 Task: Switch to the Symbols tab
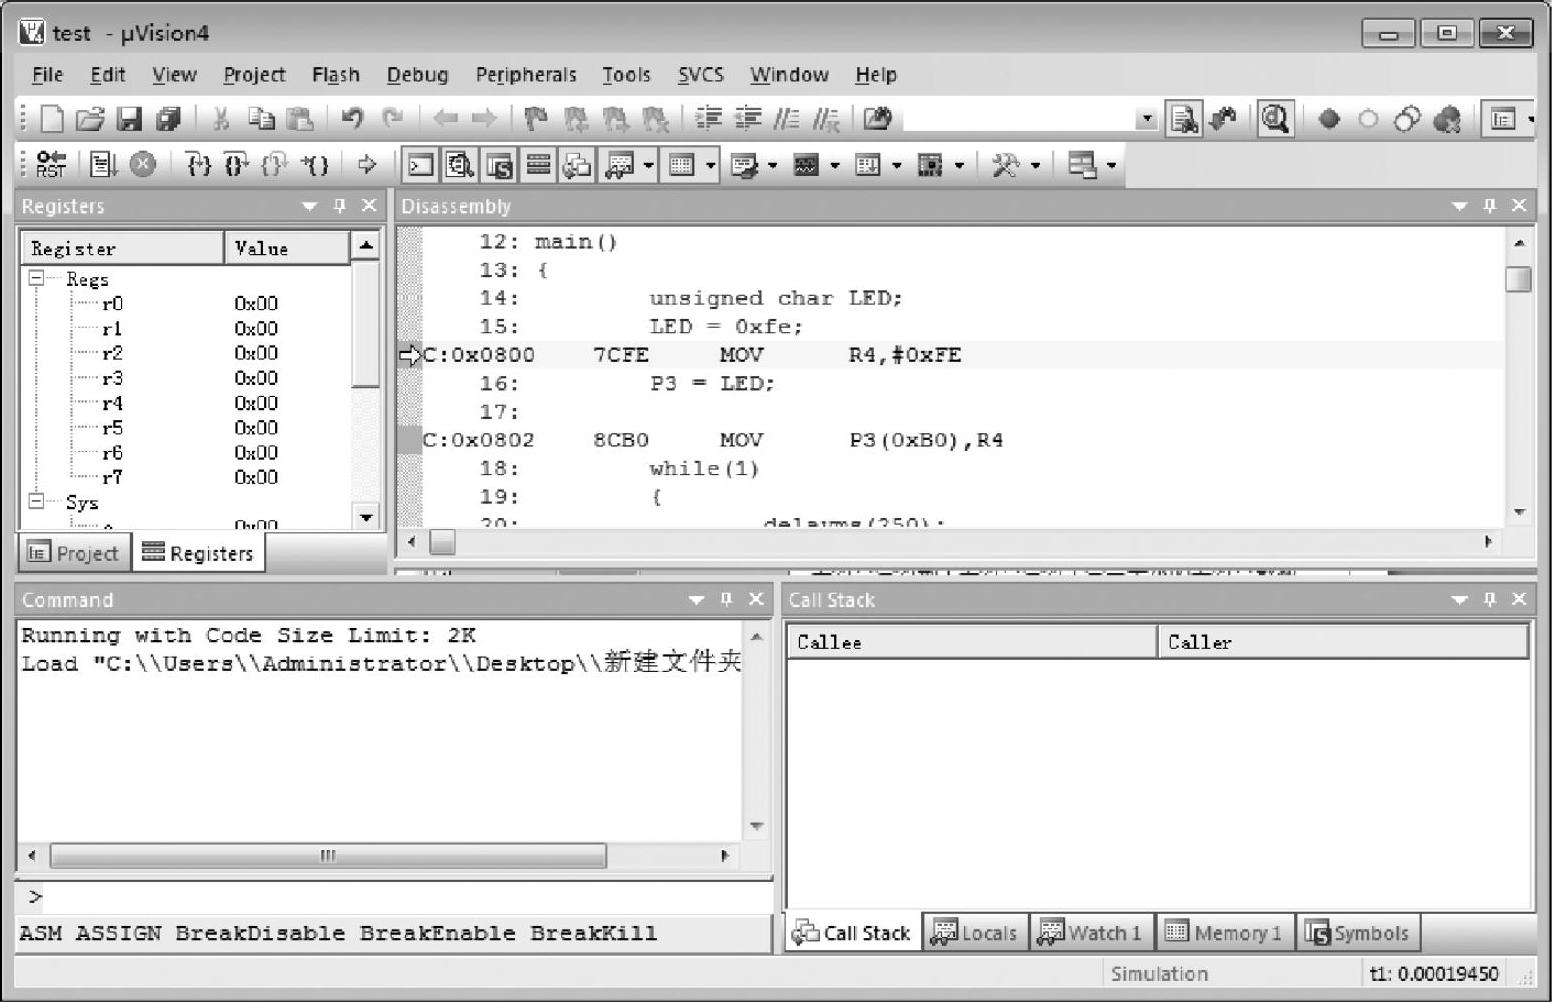pos(1357,932)
